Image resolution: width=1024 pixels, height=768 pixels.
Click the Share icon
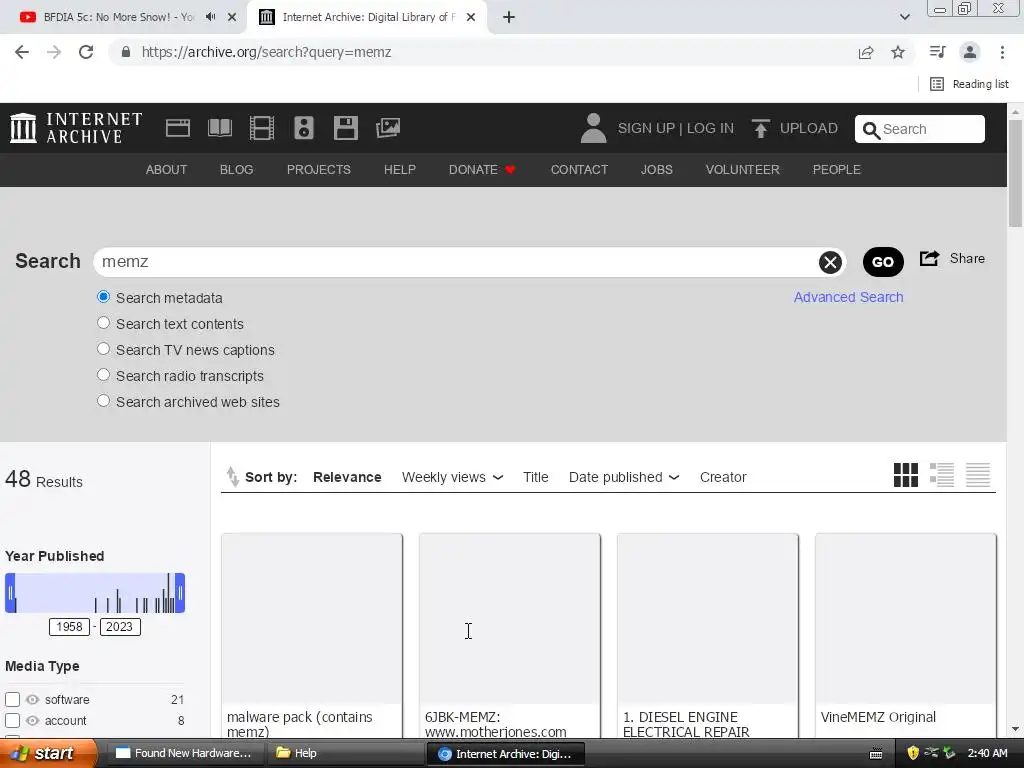point(929,259)
